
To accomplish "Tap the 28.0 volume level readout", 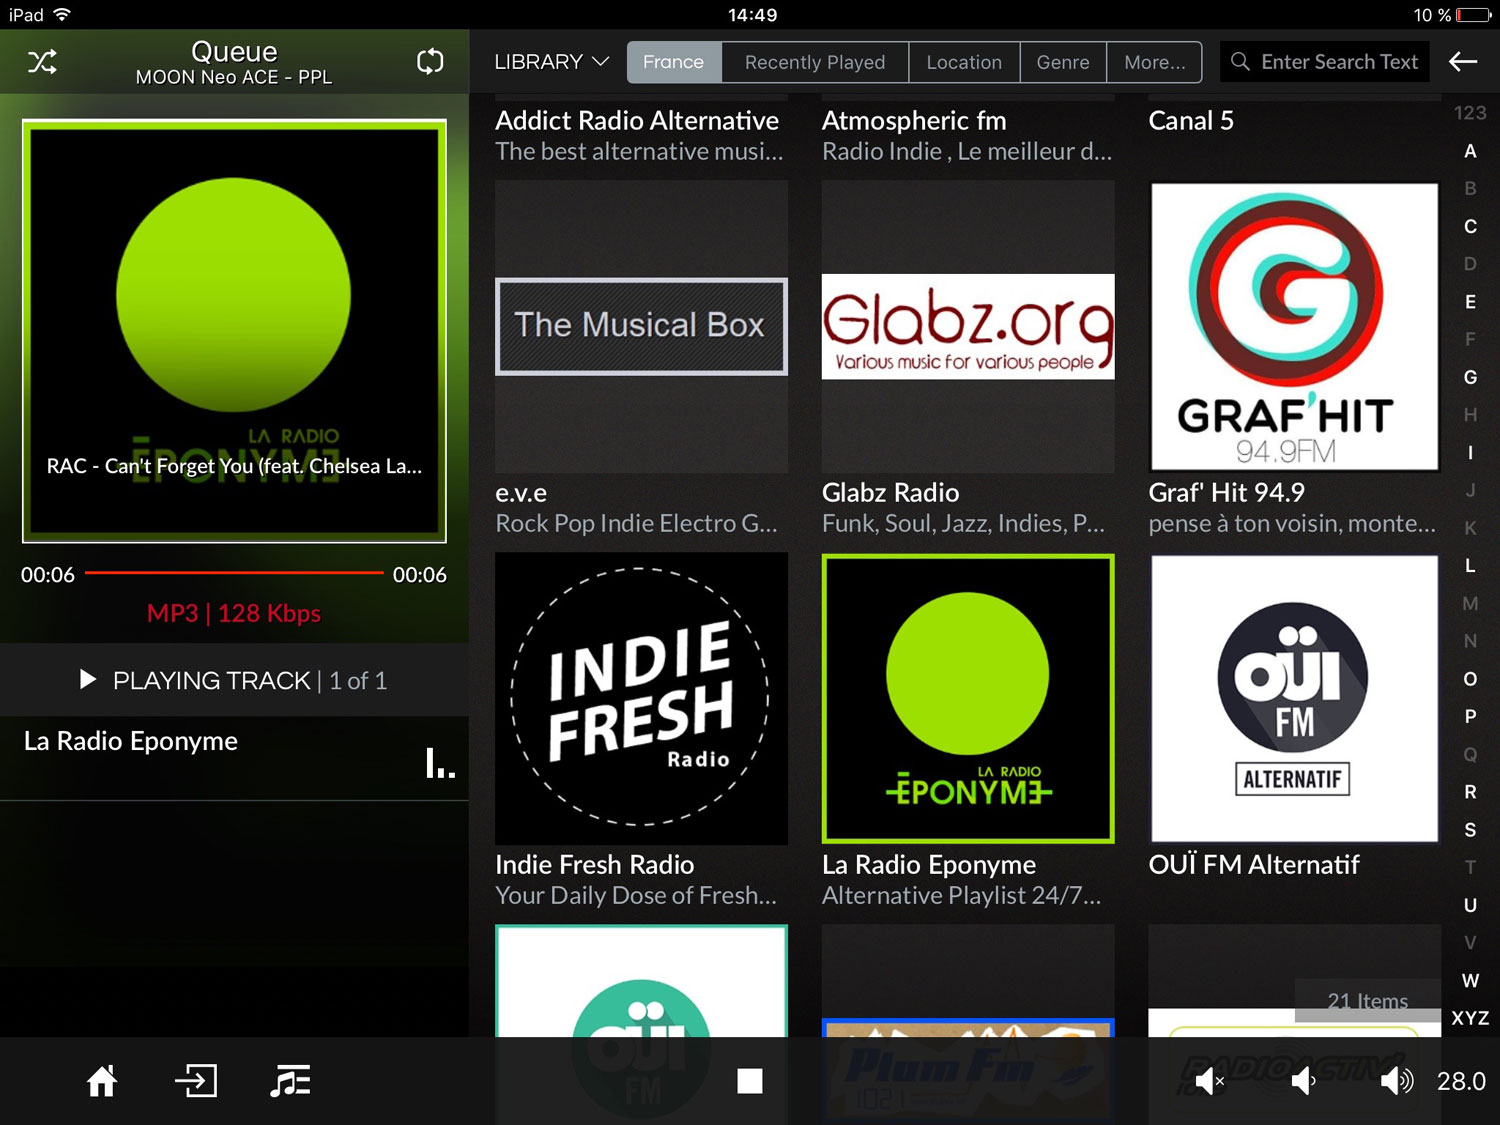I will (x=1461, y=1081).
